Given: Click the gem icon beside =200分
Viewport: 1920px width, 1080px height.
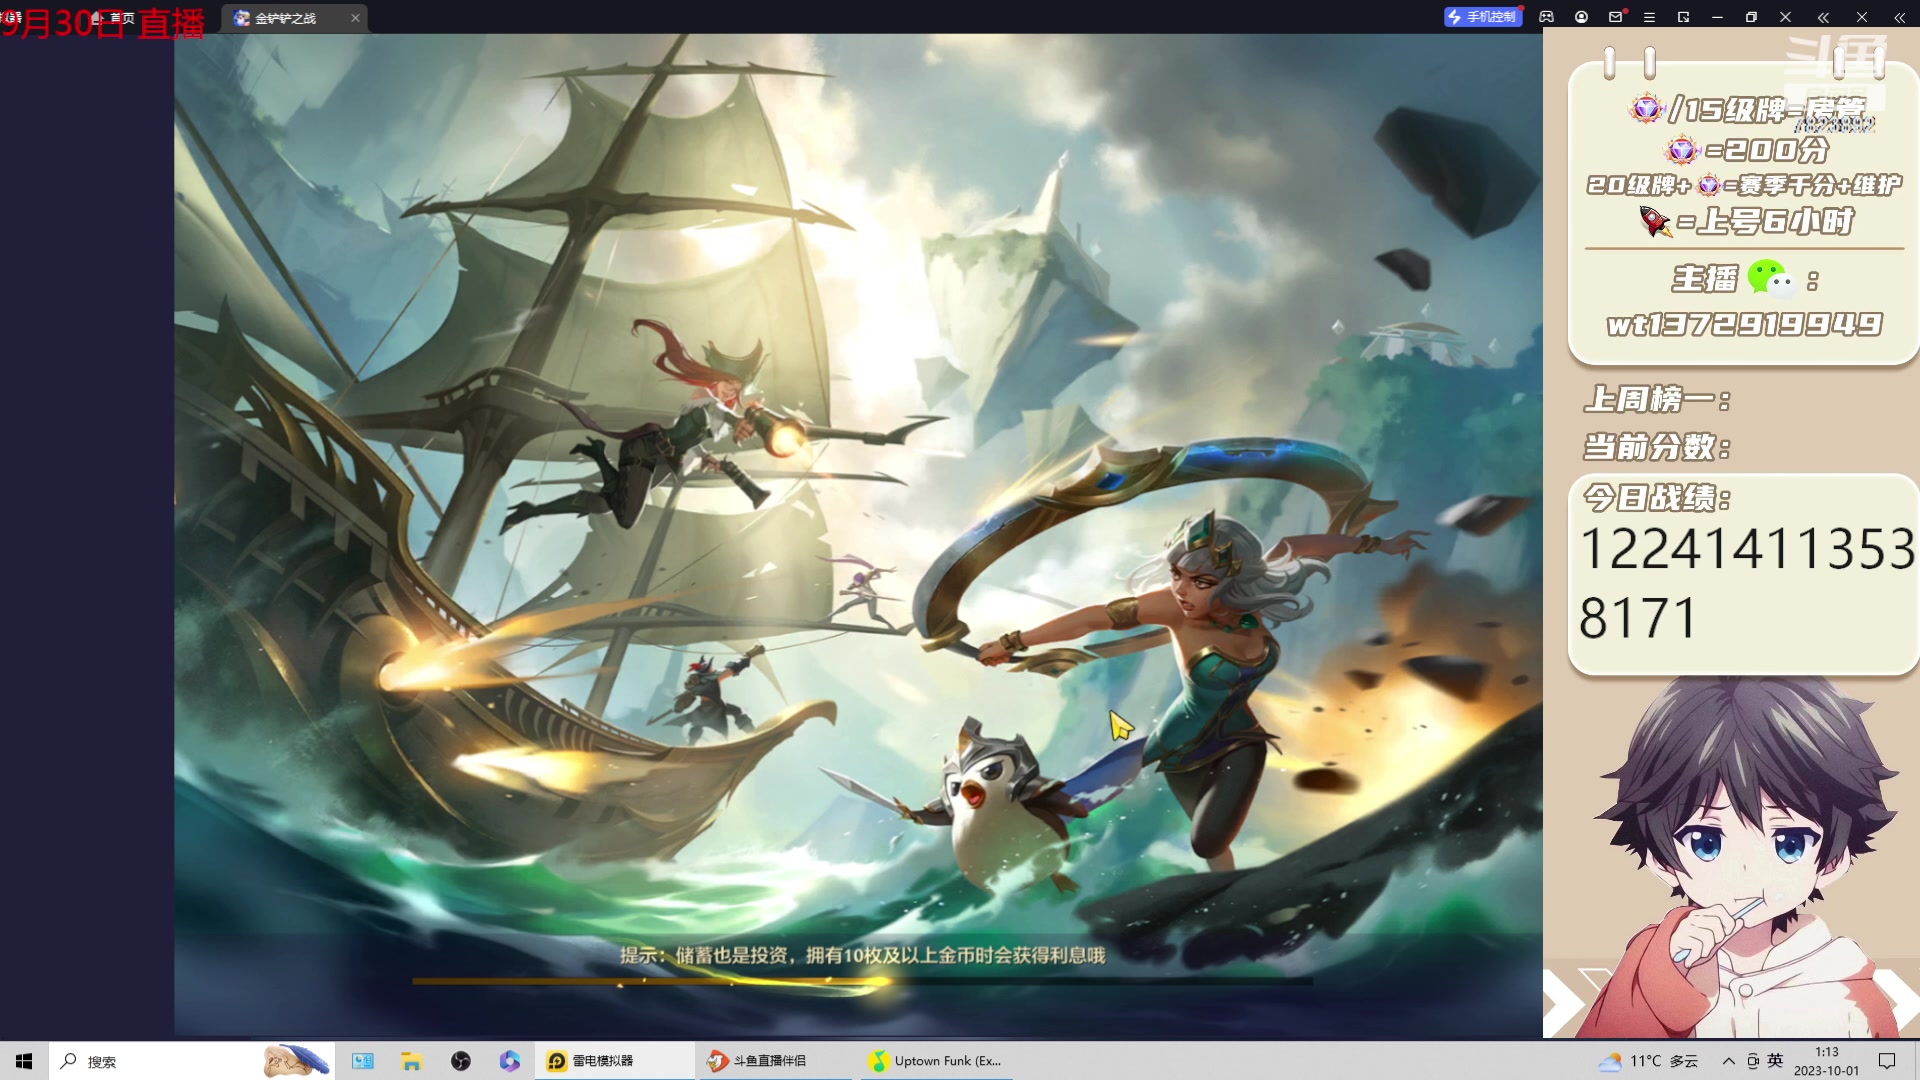Looking at the screenshot, I should pos(1682,150).
